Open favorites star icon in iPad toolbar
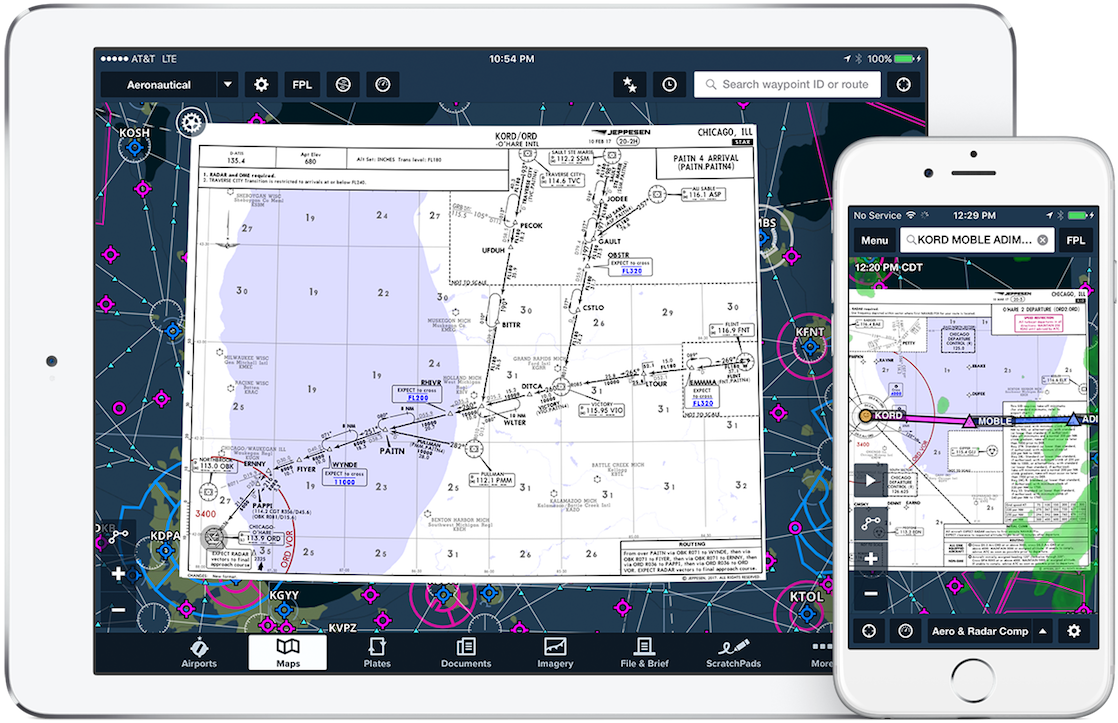This screenshot has height=723, width=1118. click(x=630, y=85)
